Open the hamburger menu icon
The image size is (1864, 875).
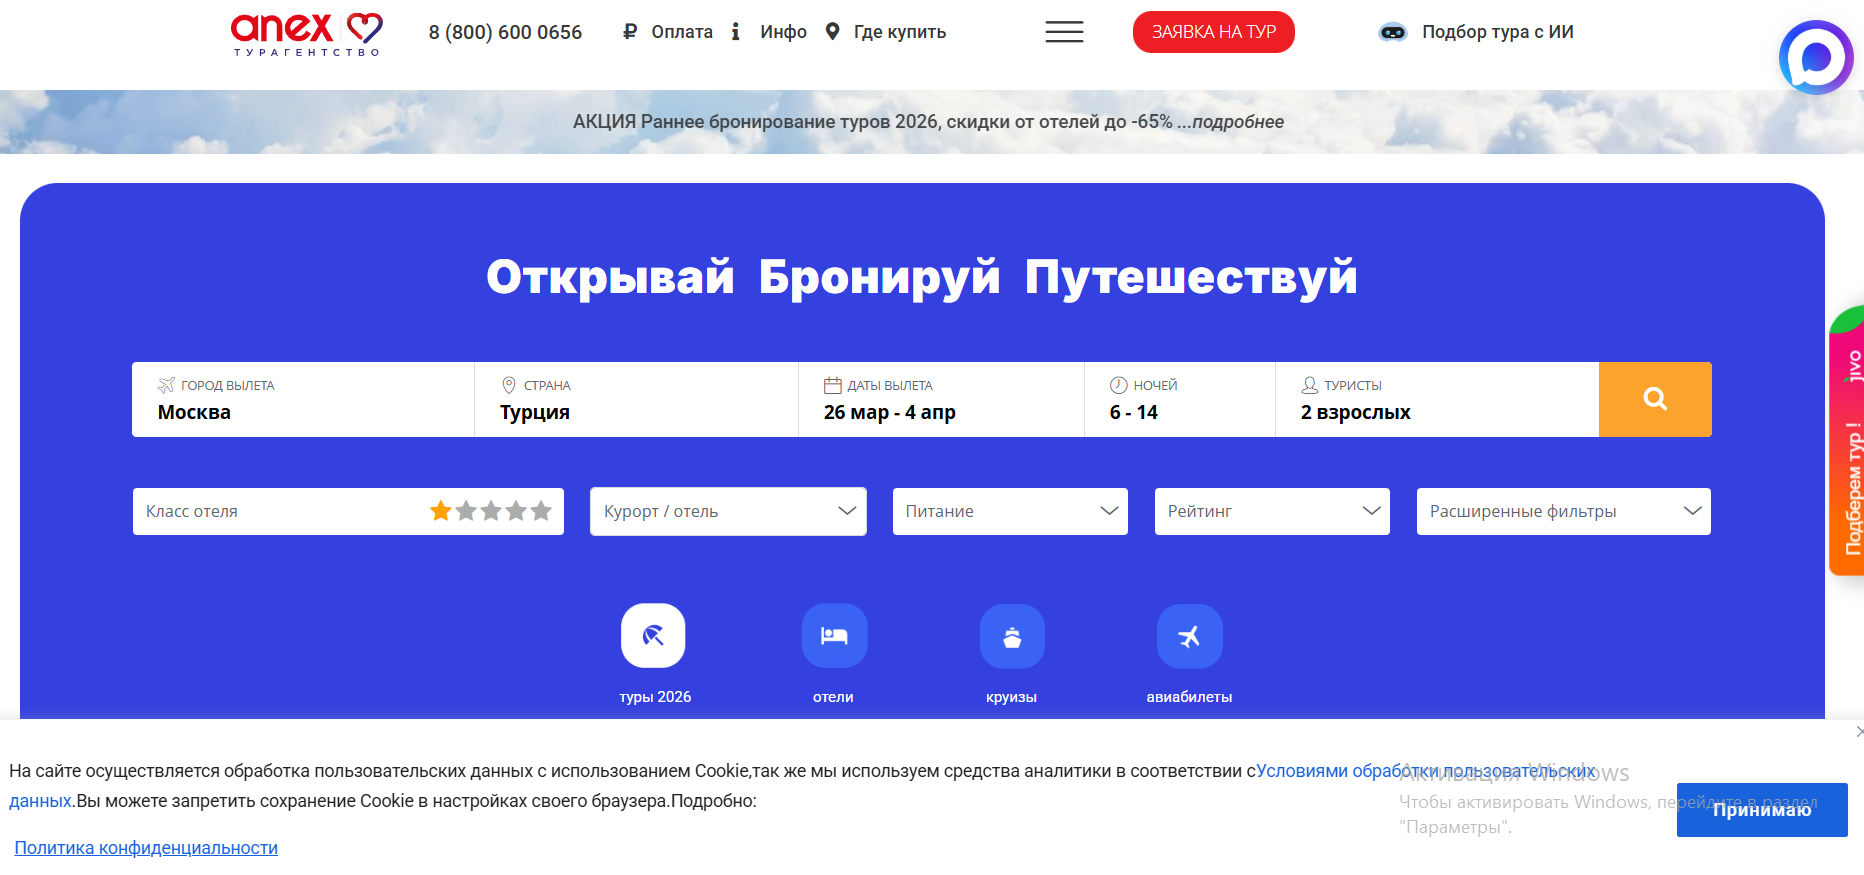tap(1064, 32)
